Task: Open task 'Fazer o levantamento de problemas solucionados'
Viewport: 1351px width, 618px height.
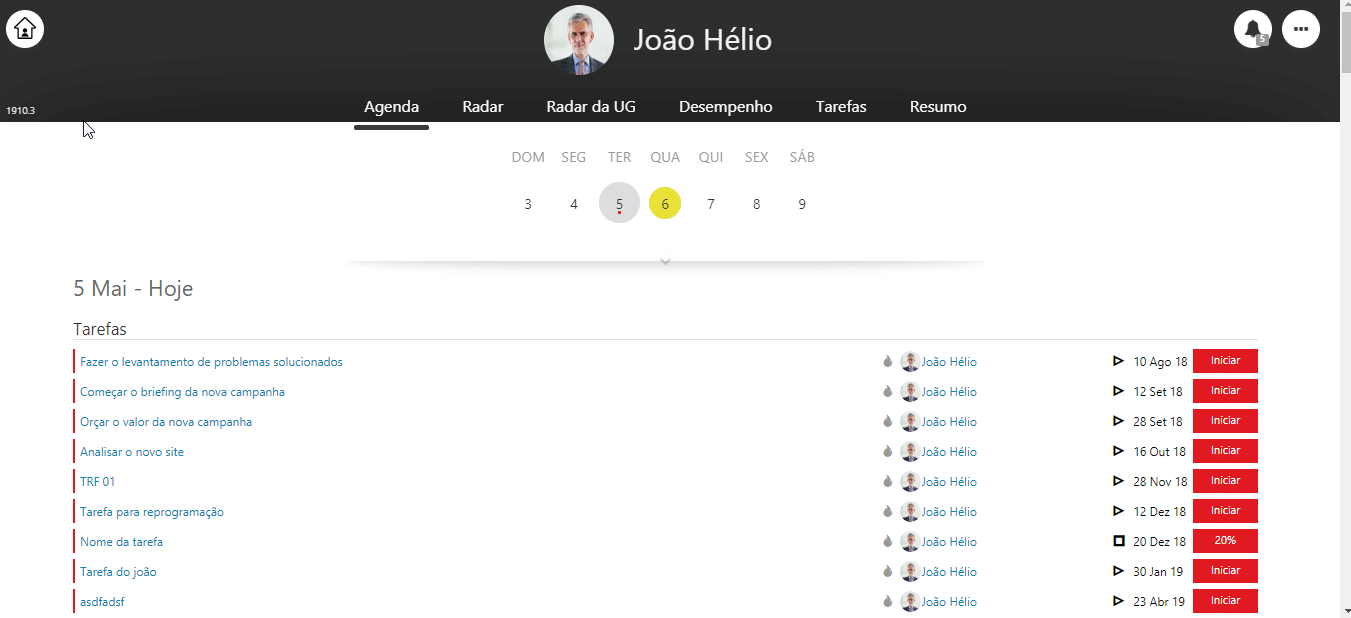Action: coord(211,362)
